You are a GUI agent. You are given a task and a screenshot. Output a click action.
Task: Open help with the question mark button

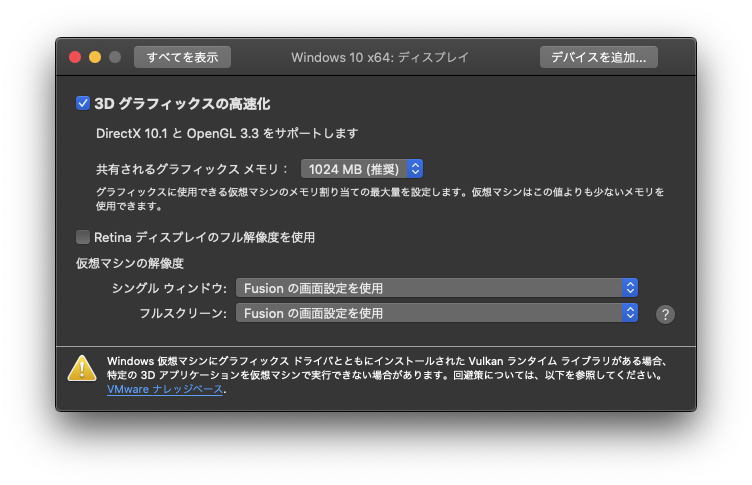pyautogui.click(x=665, y=315)
